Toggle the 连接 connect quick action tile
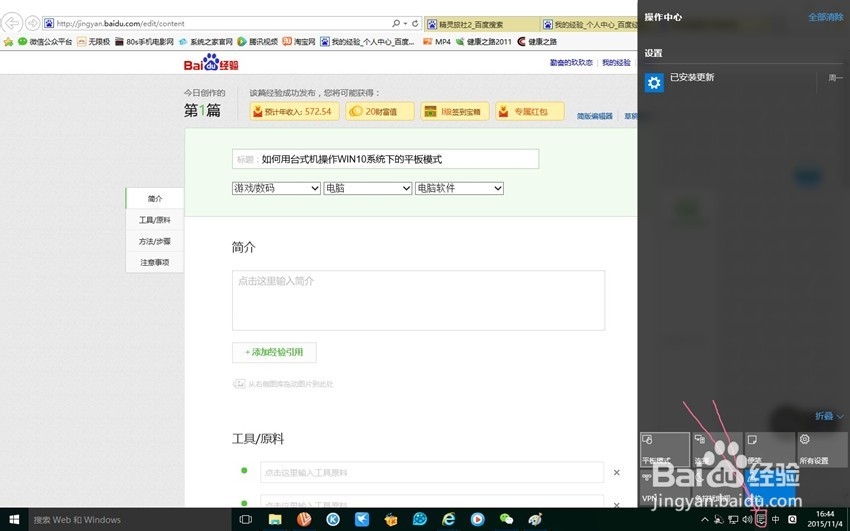Viewport: 850px width, 531px height. tap(717, 449)
